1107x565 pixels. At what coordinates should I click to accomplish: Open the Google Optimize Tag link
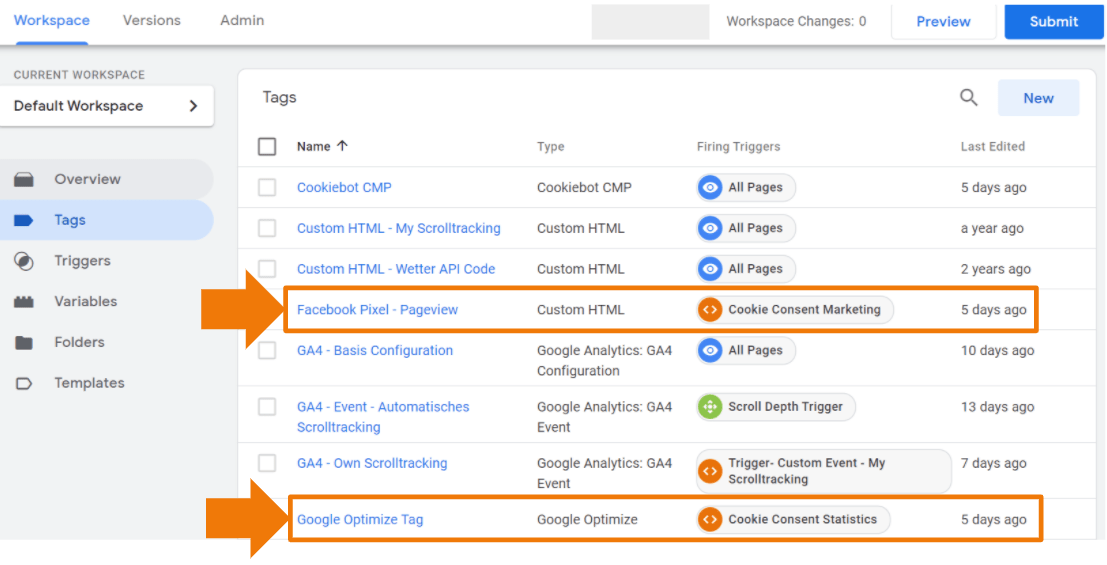pyautogui.click(x=360, y=520)
